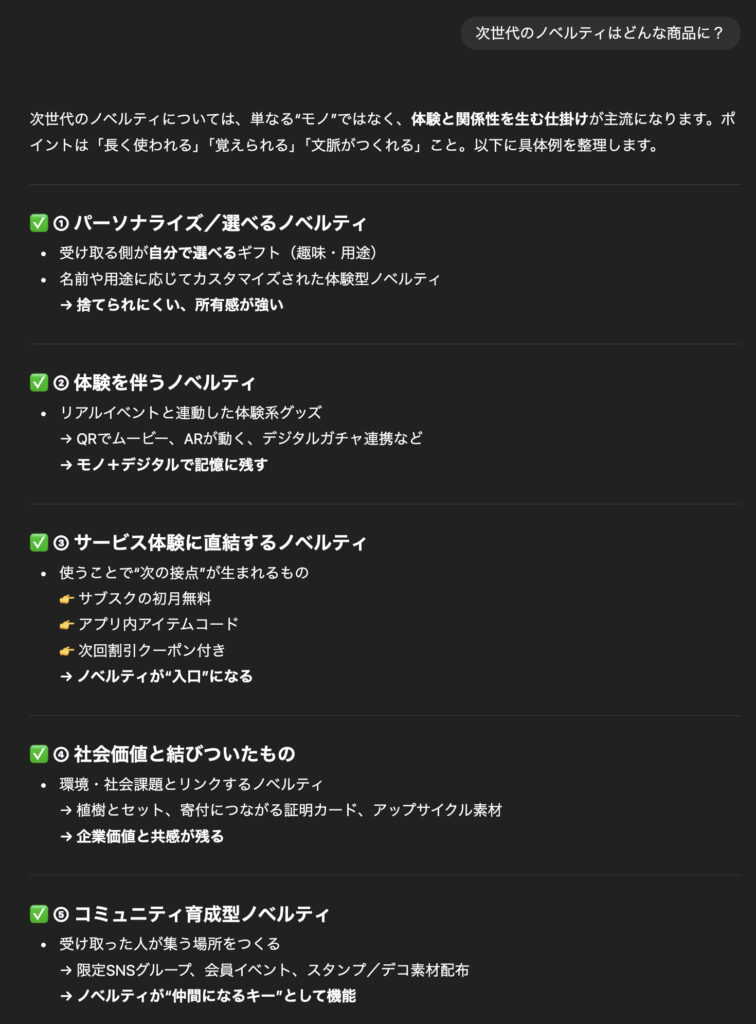The width and height of the screenshot is (756, 1024).
Task: Click the pointing hand before サブスクの初月無料
Action: (x=67, y=599)
